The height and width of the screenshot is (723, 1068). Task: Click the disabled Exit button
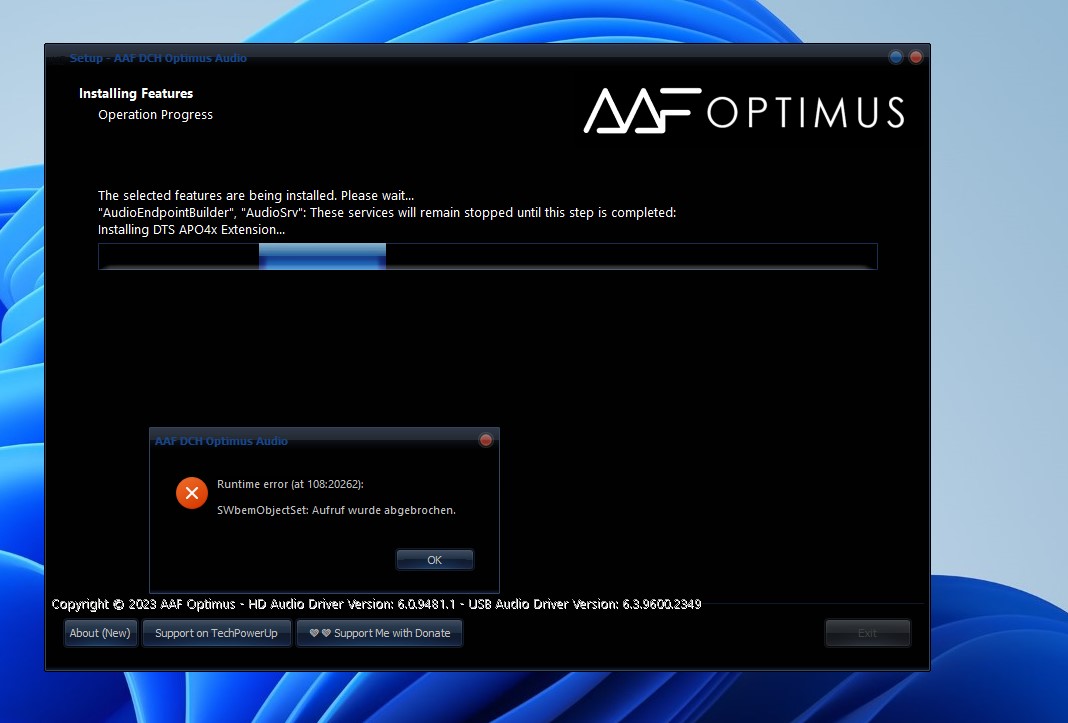(867, 633)
